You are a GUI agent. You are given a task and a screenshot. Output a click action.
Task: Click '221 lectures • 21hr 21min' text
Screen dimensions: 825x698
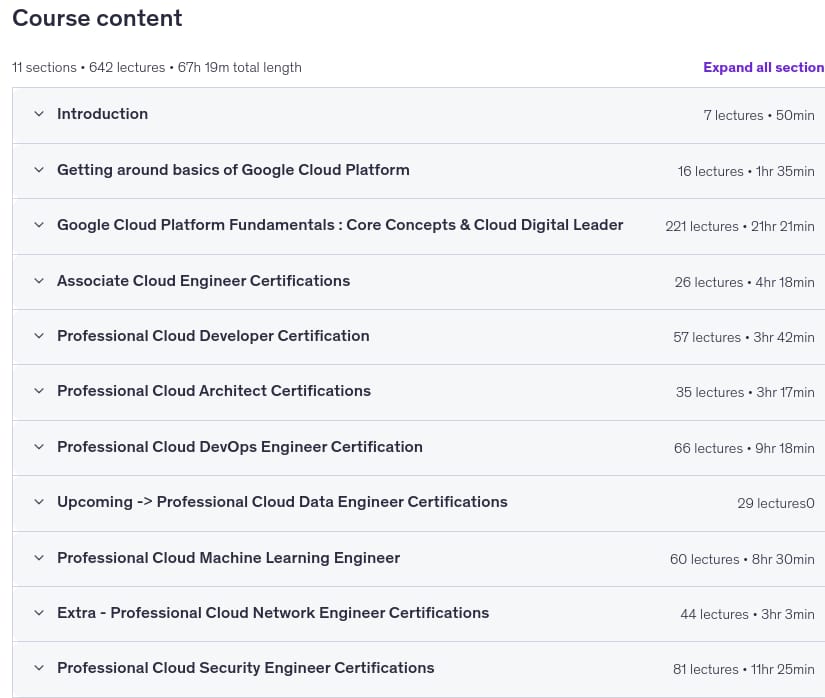point(740,227)
